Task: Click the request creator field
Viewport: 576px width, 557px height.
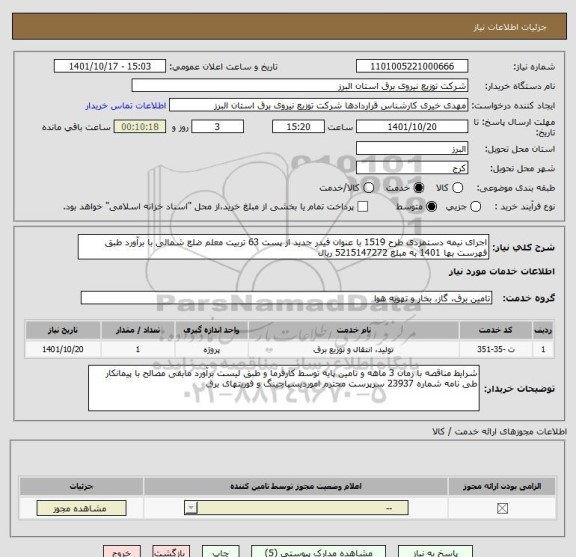Action: point(318,106)
